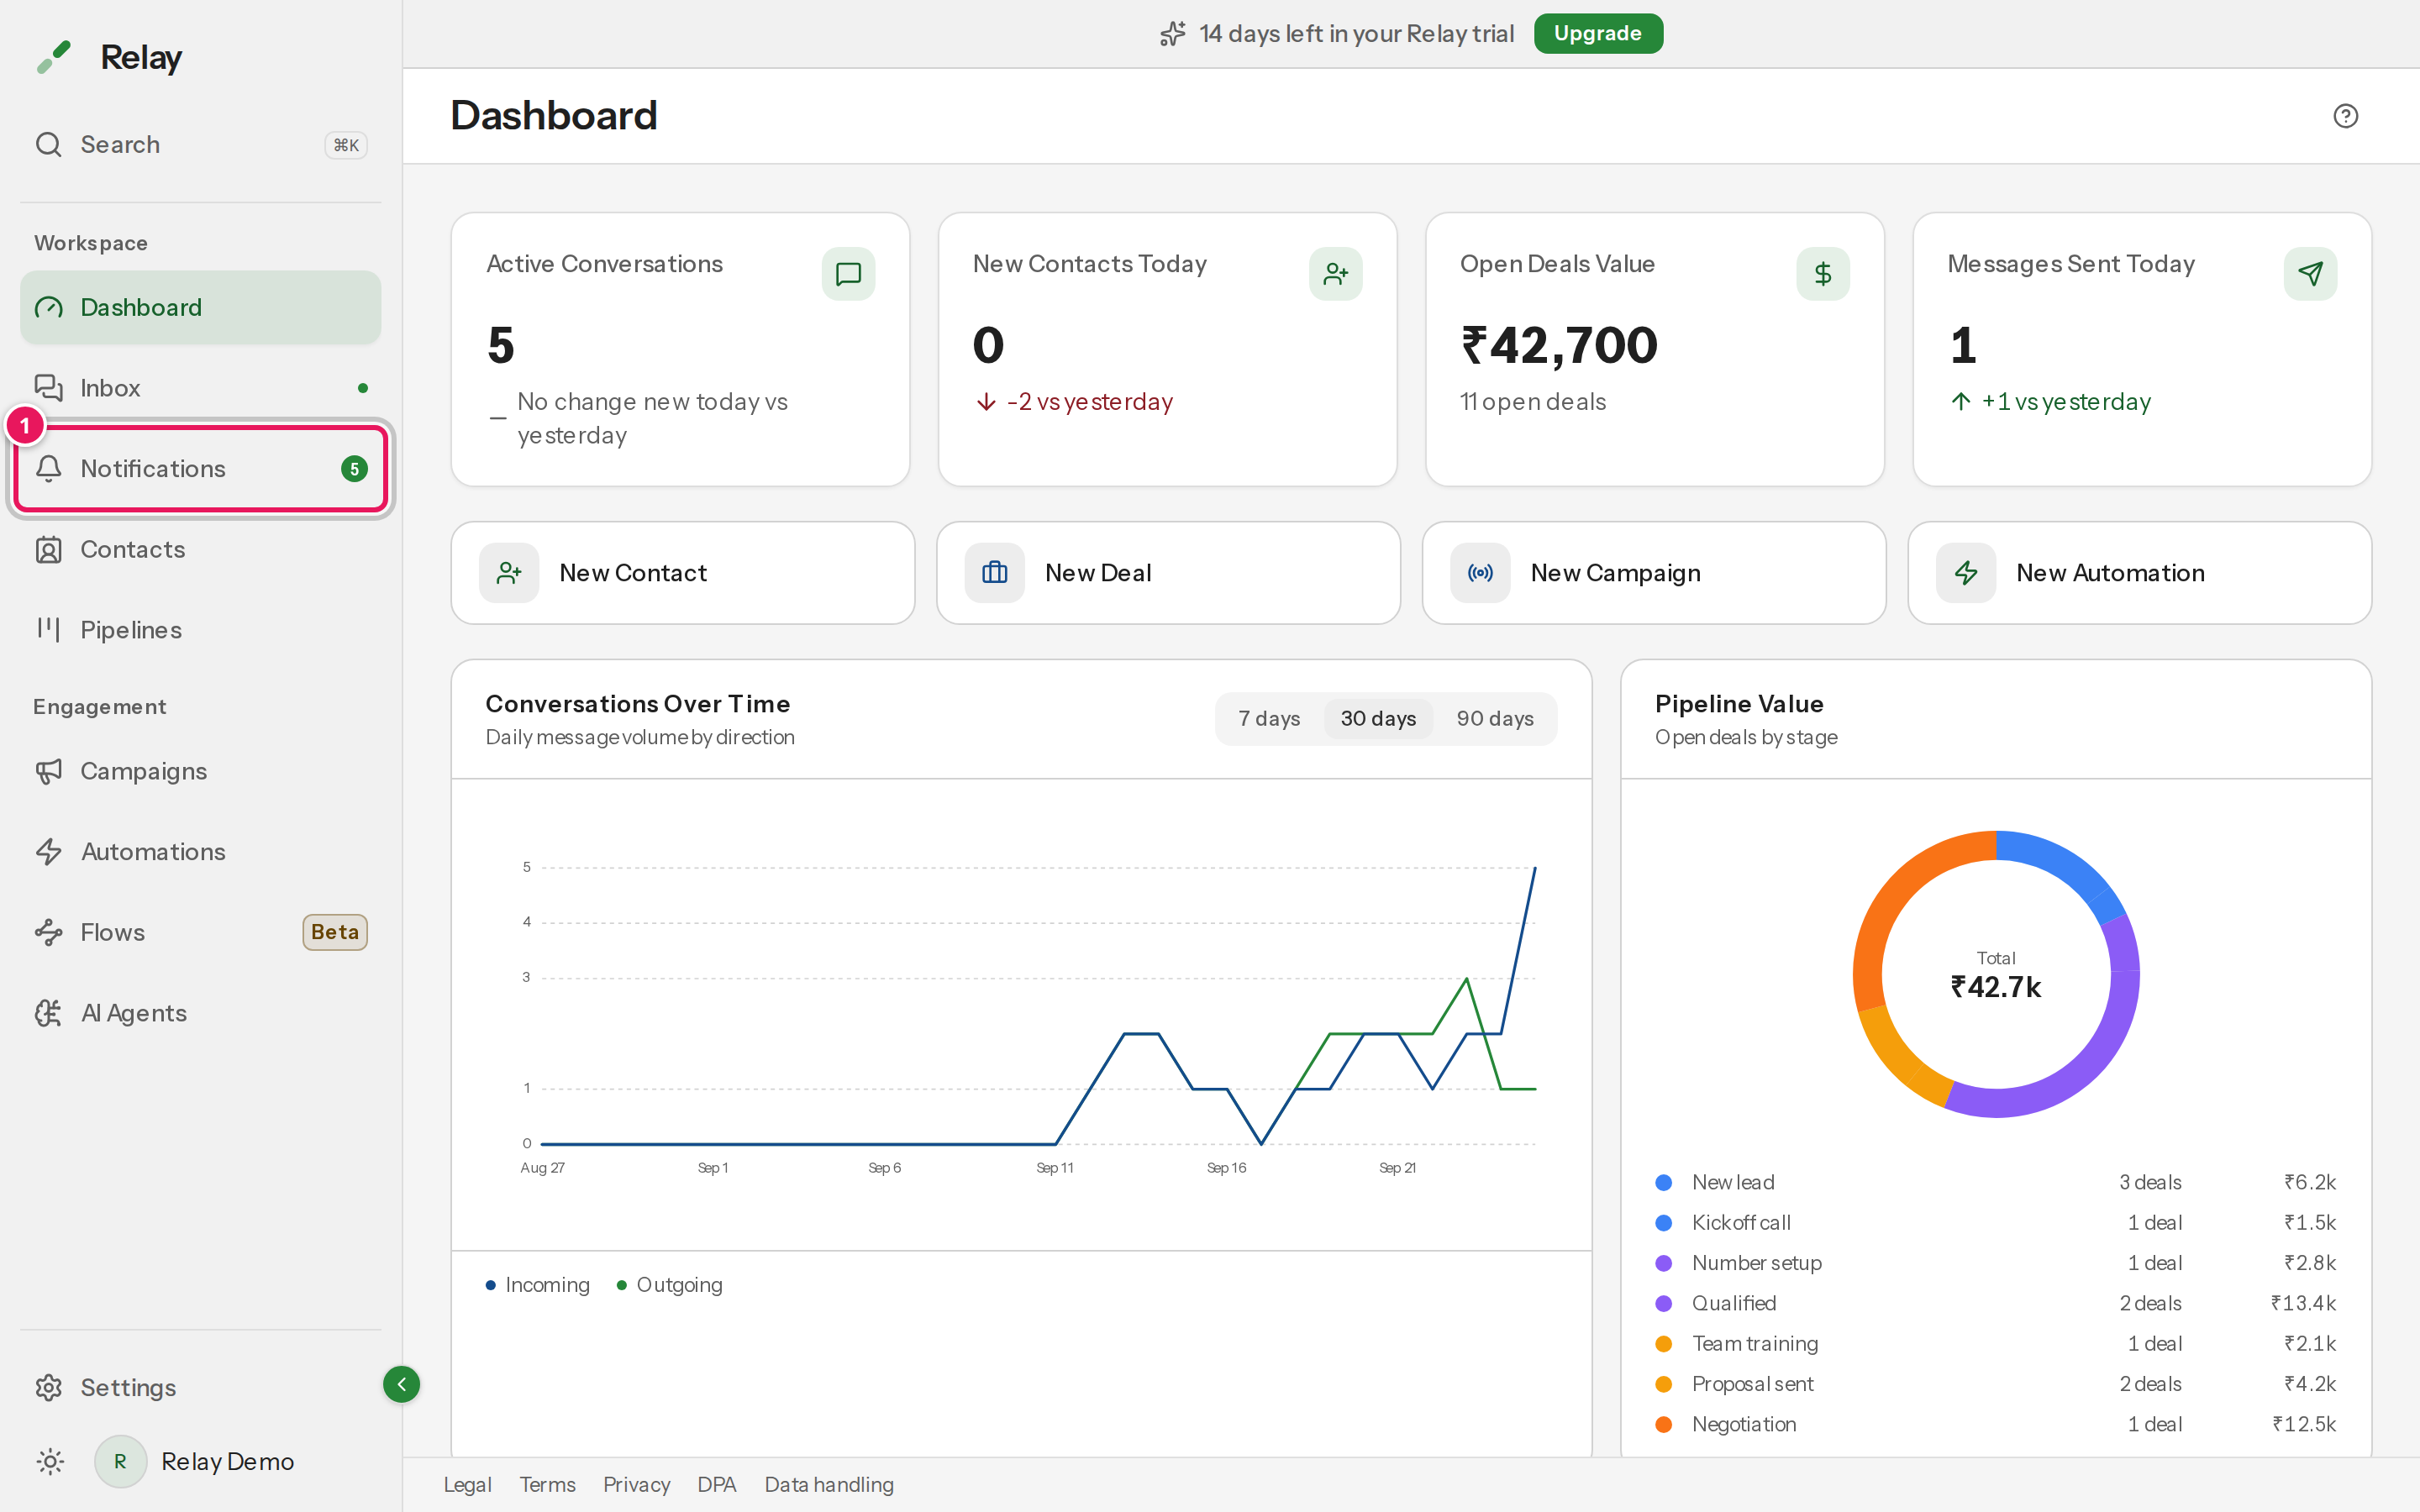Click the Qualified purple legend dot
Viewport: 2420px width, 1512px height.
tap(1664, 1304)
